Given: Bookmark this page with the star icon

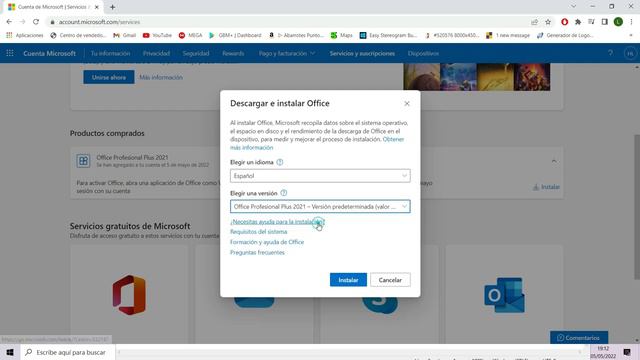Looking at the screenshot, I should click(548, 22).
